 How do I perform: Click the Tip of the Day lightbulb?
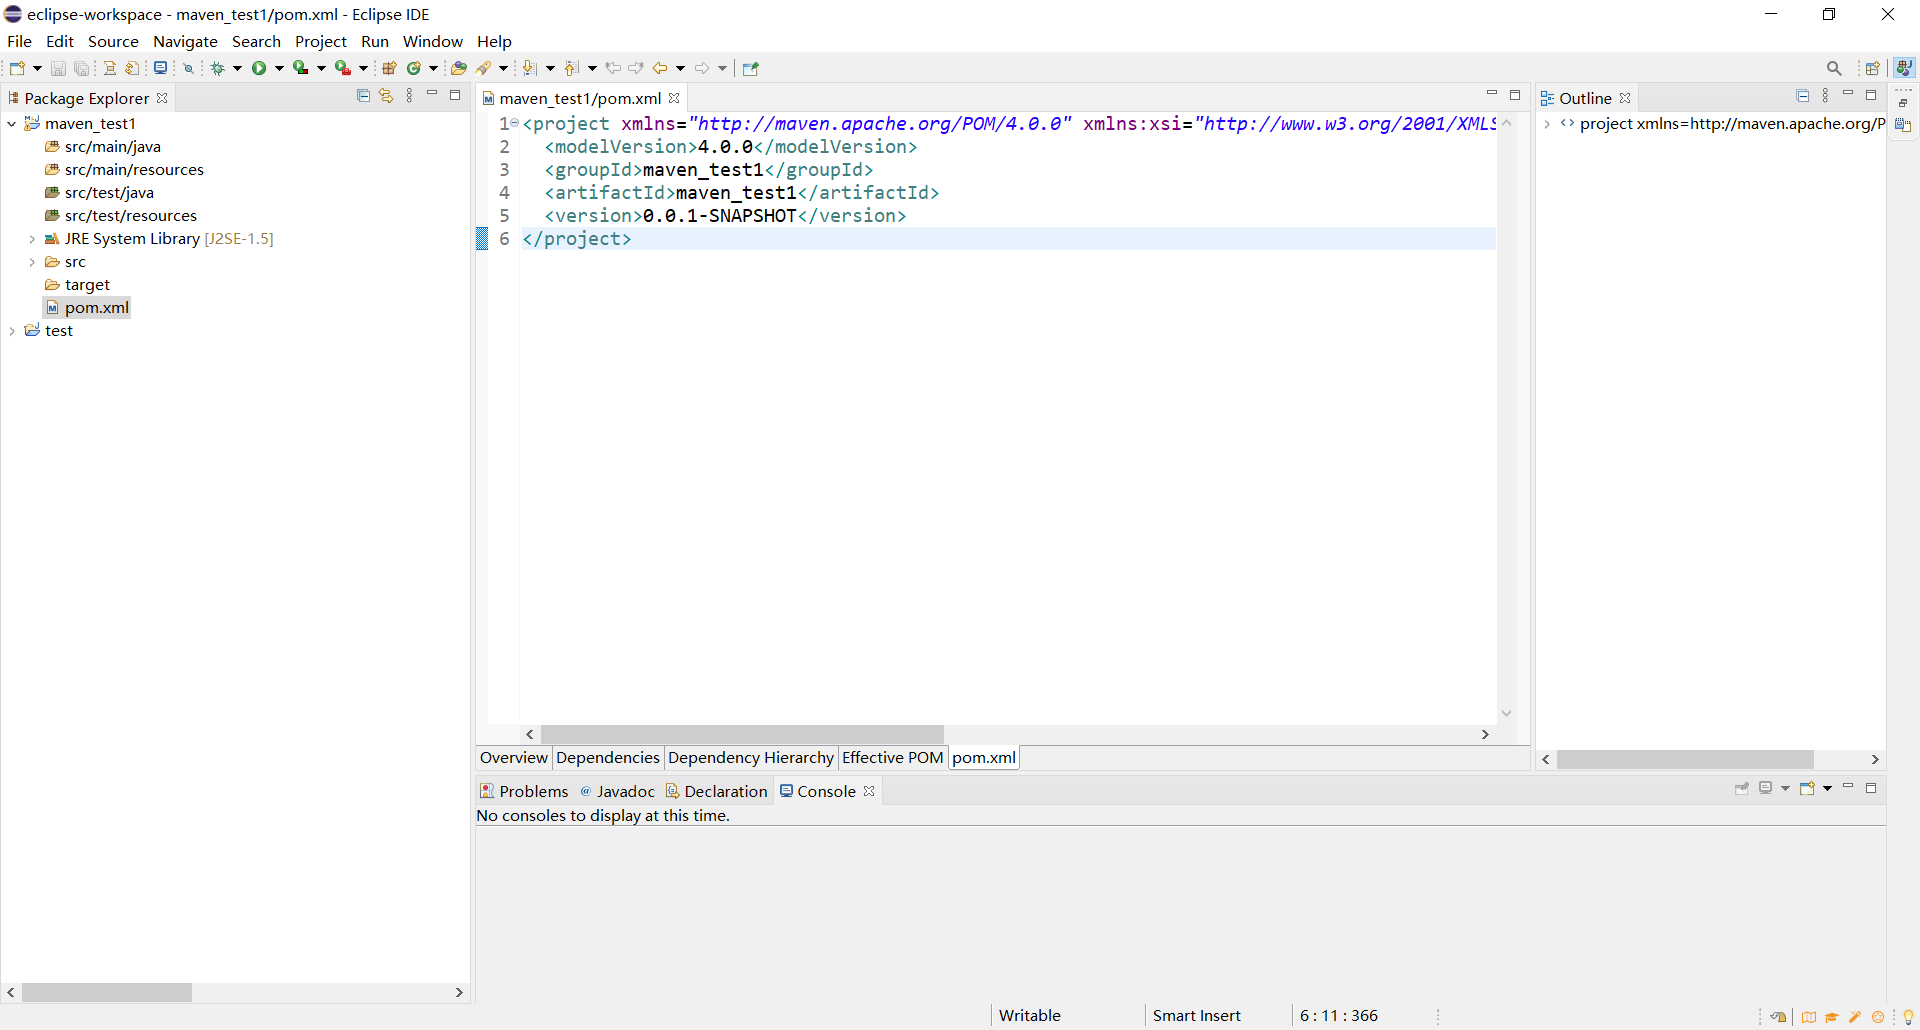[x=1908, y=1017]
